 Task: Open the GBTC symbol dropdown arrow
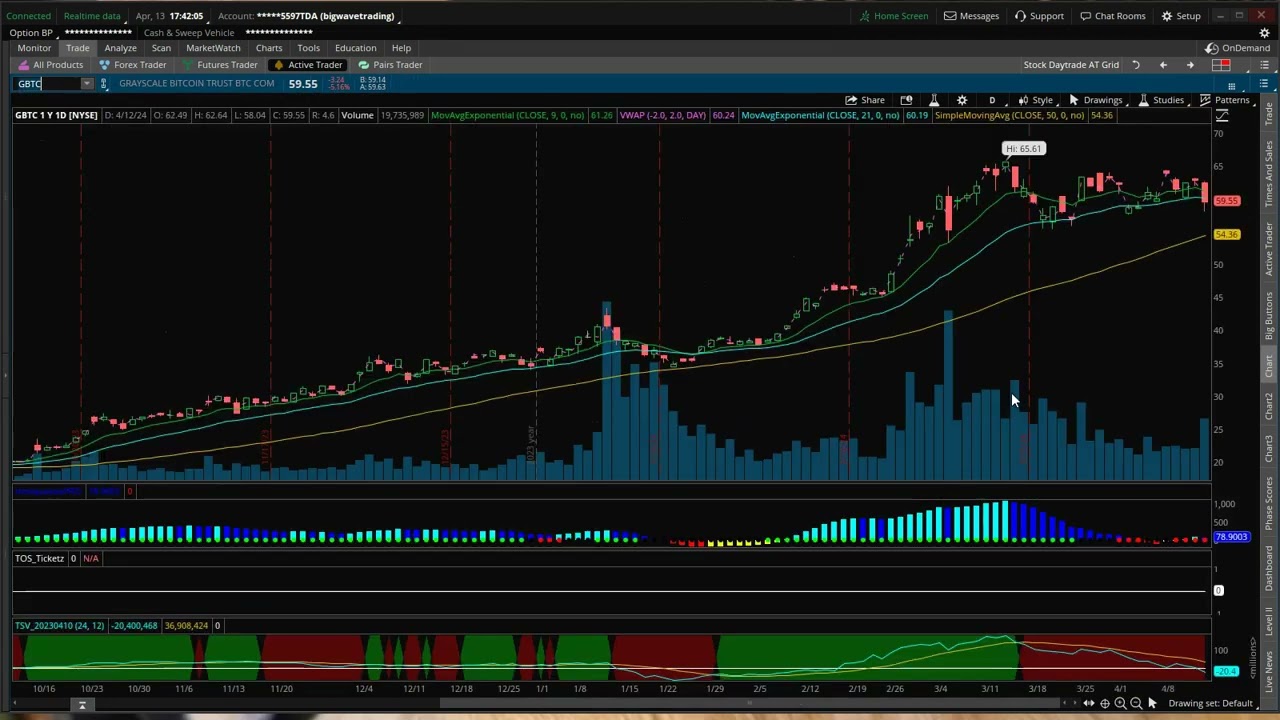click(87, 84)
